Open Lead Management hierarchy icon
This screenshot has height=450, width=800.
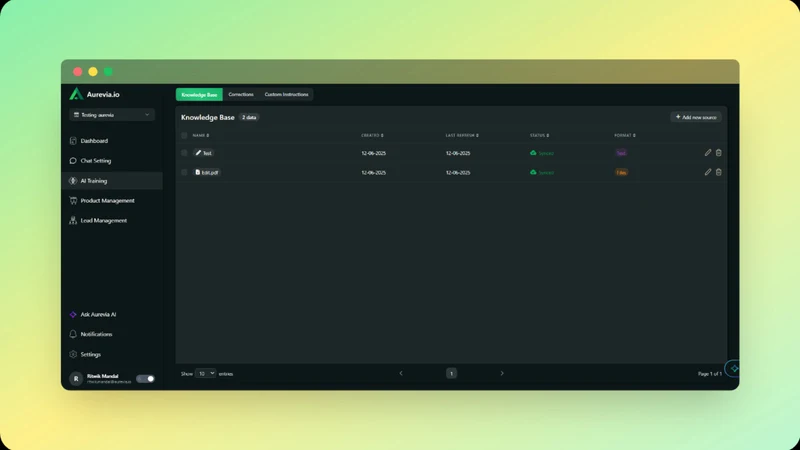click(73, 220)
